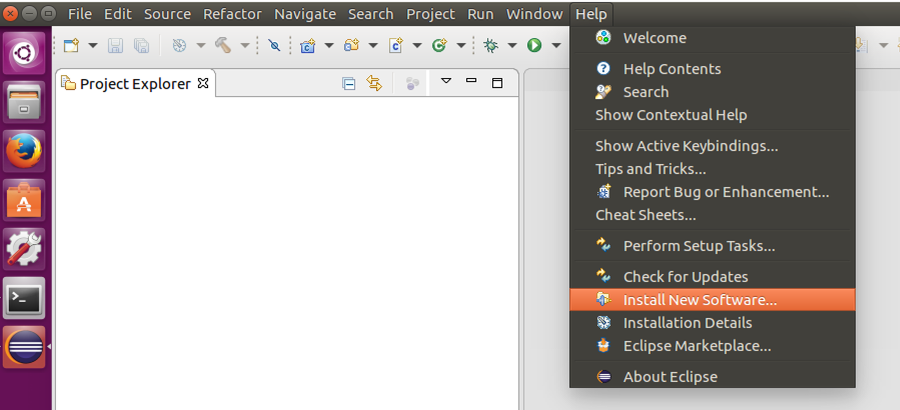Choose Report Bug or Enhancement...
900x410 pixels.
tap(712, 192)
